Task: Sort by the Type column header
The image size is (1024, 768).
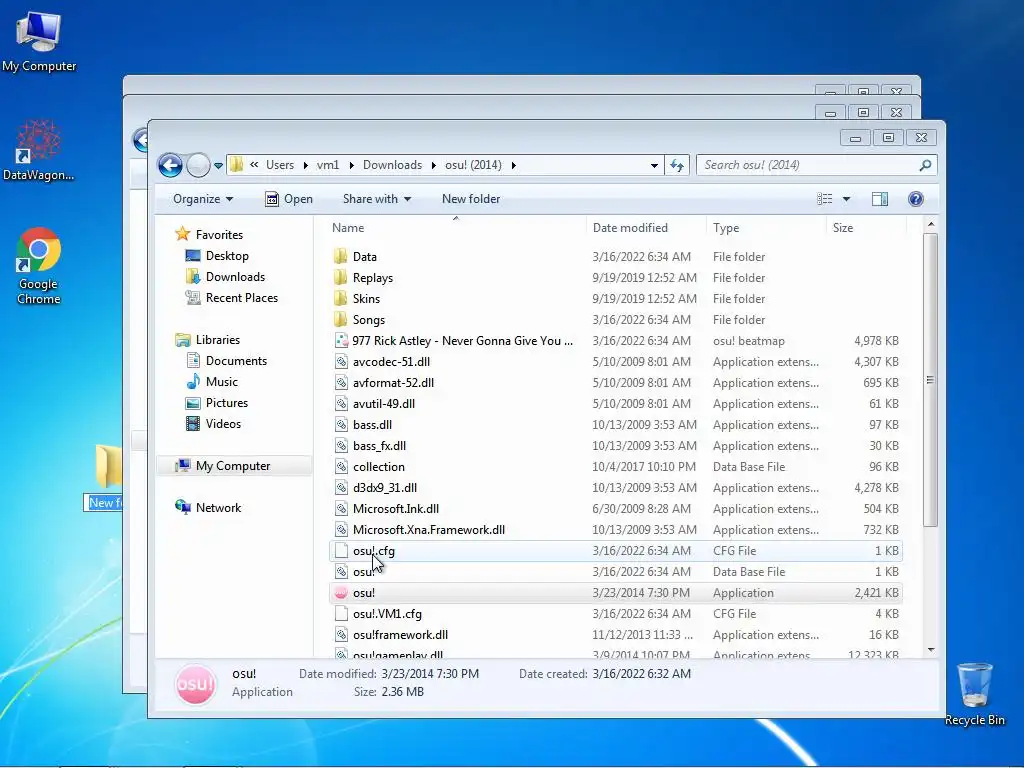Action: (726, 228)
